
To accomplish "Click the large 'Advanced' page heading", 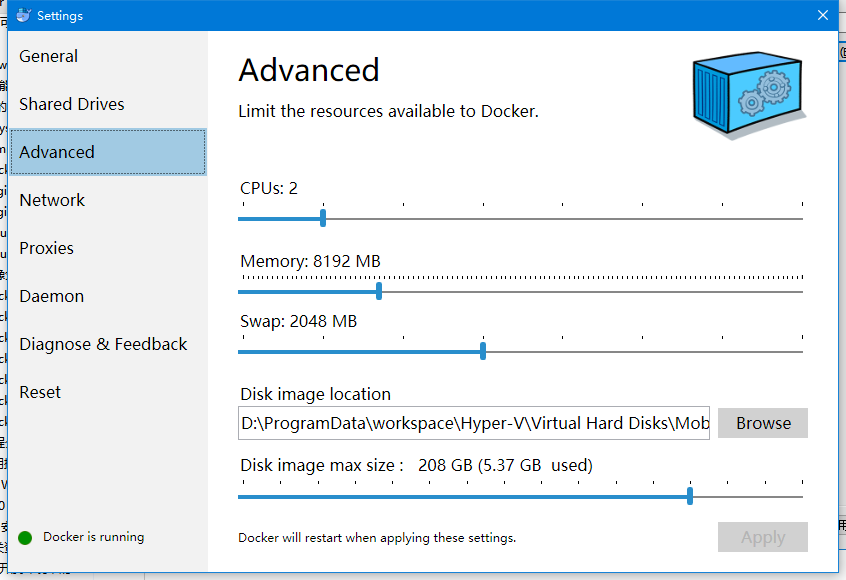I will point(309,71).
